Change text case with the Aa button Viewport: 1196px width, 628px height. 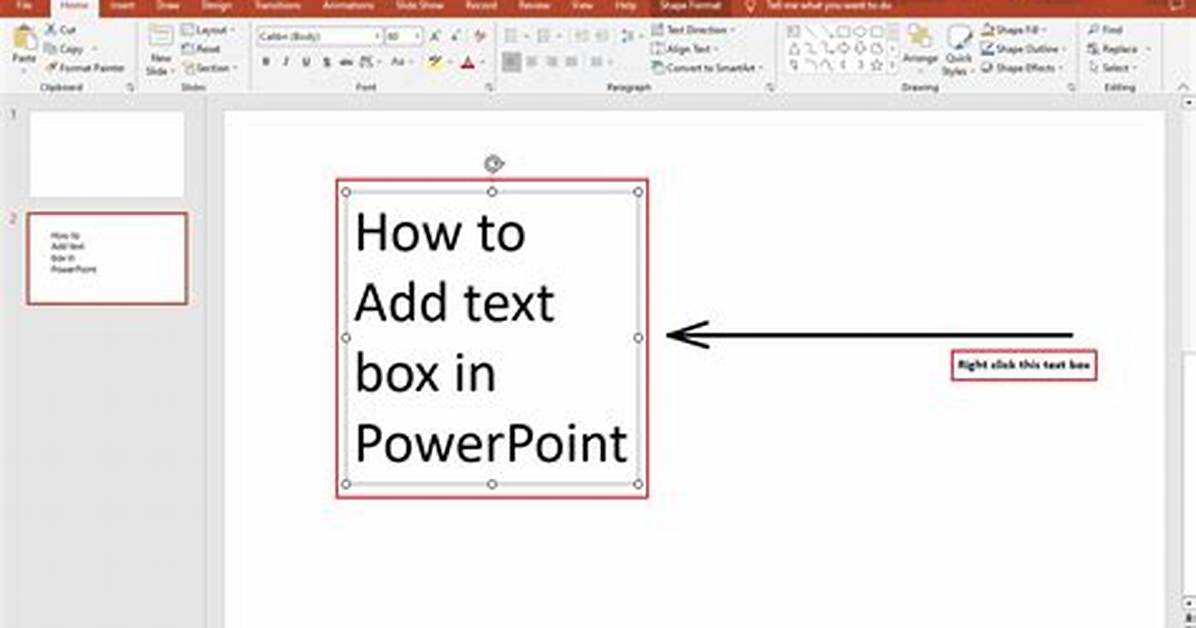point(400,62)
